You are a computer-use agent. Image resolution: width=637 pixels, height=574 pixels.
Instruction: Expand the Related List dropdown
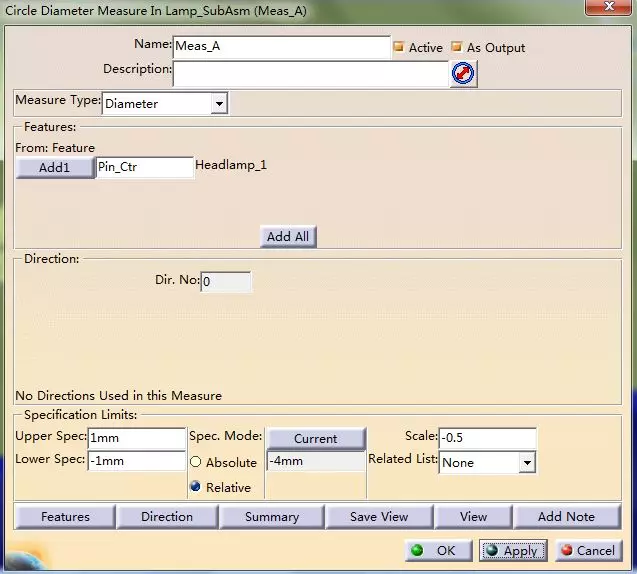tap(526, 463)
